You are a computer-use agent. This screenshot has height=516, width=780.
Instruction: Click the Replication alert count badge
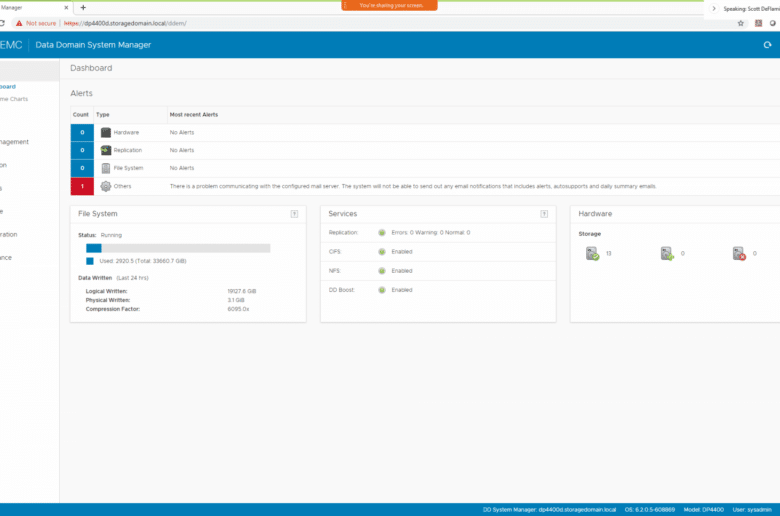point(82,150)
